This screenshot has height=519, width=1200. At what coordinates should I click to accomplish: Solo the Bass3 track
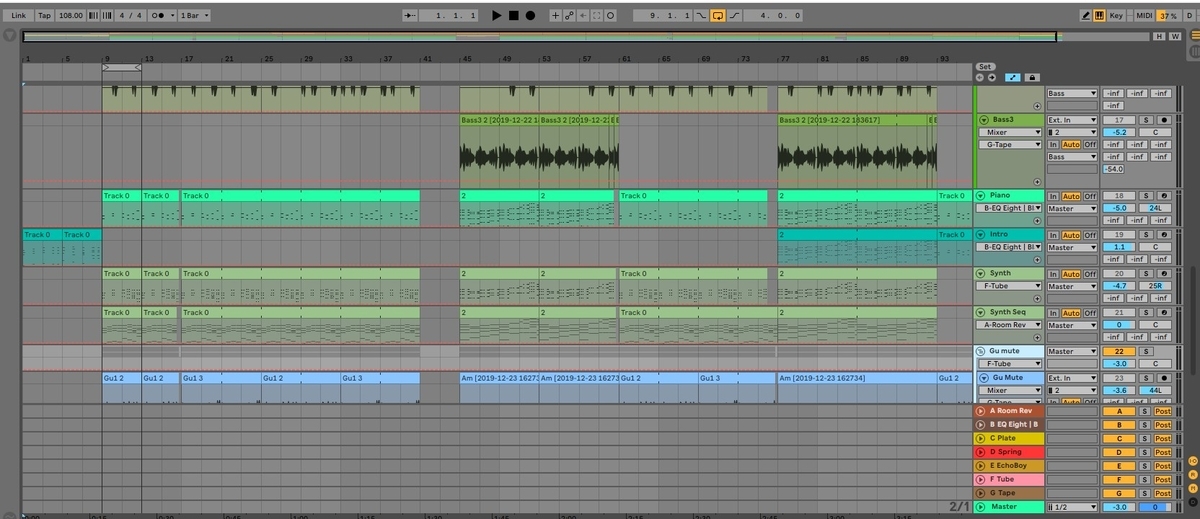1145,120
